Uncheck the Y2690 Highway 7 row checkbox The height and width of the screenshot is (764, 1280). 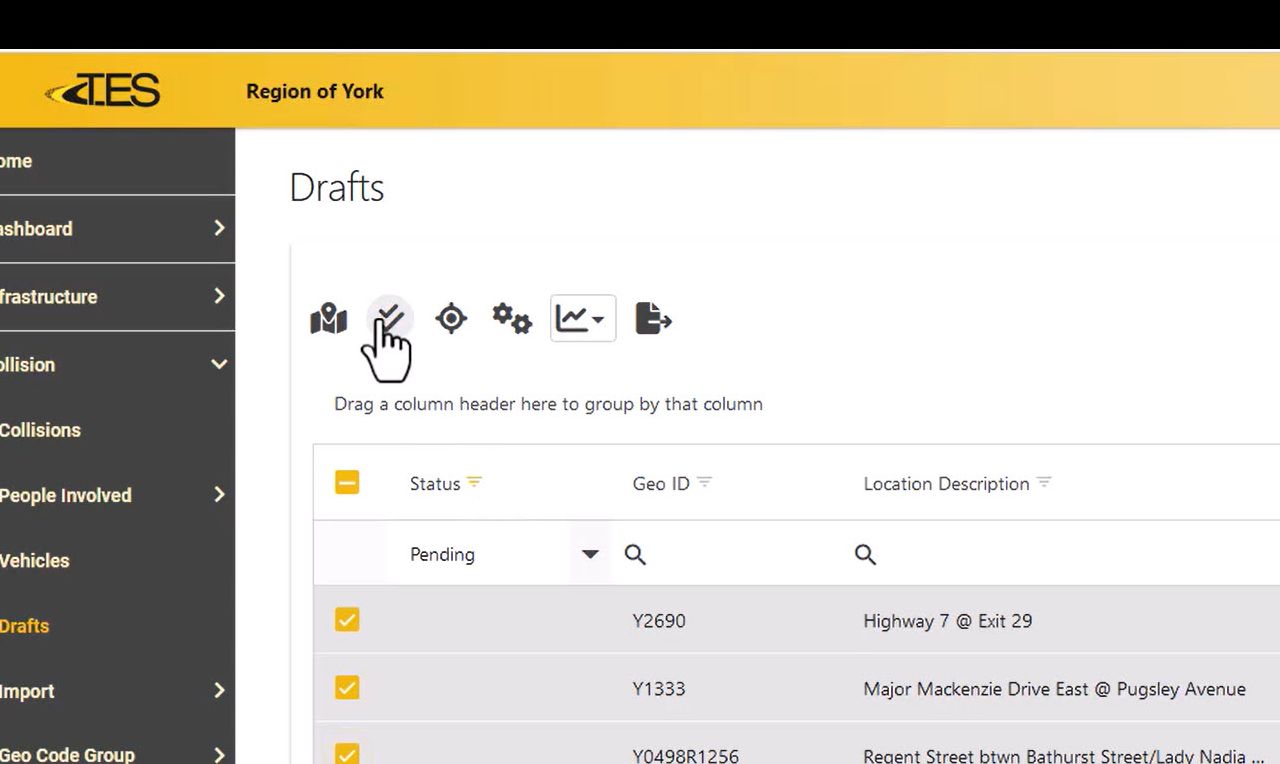347,620
